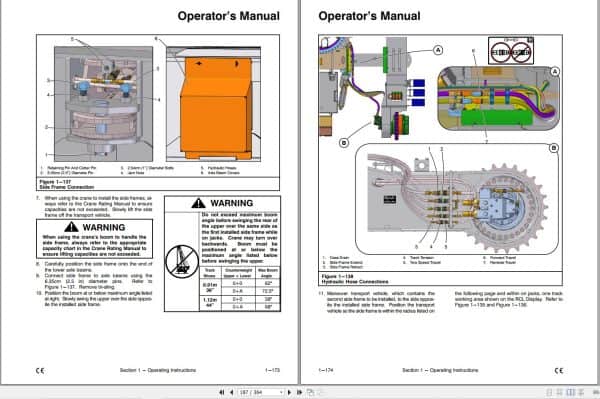
Task: Click the 'Max Boom Angle' table header
Action: [x=267, y=273]
